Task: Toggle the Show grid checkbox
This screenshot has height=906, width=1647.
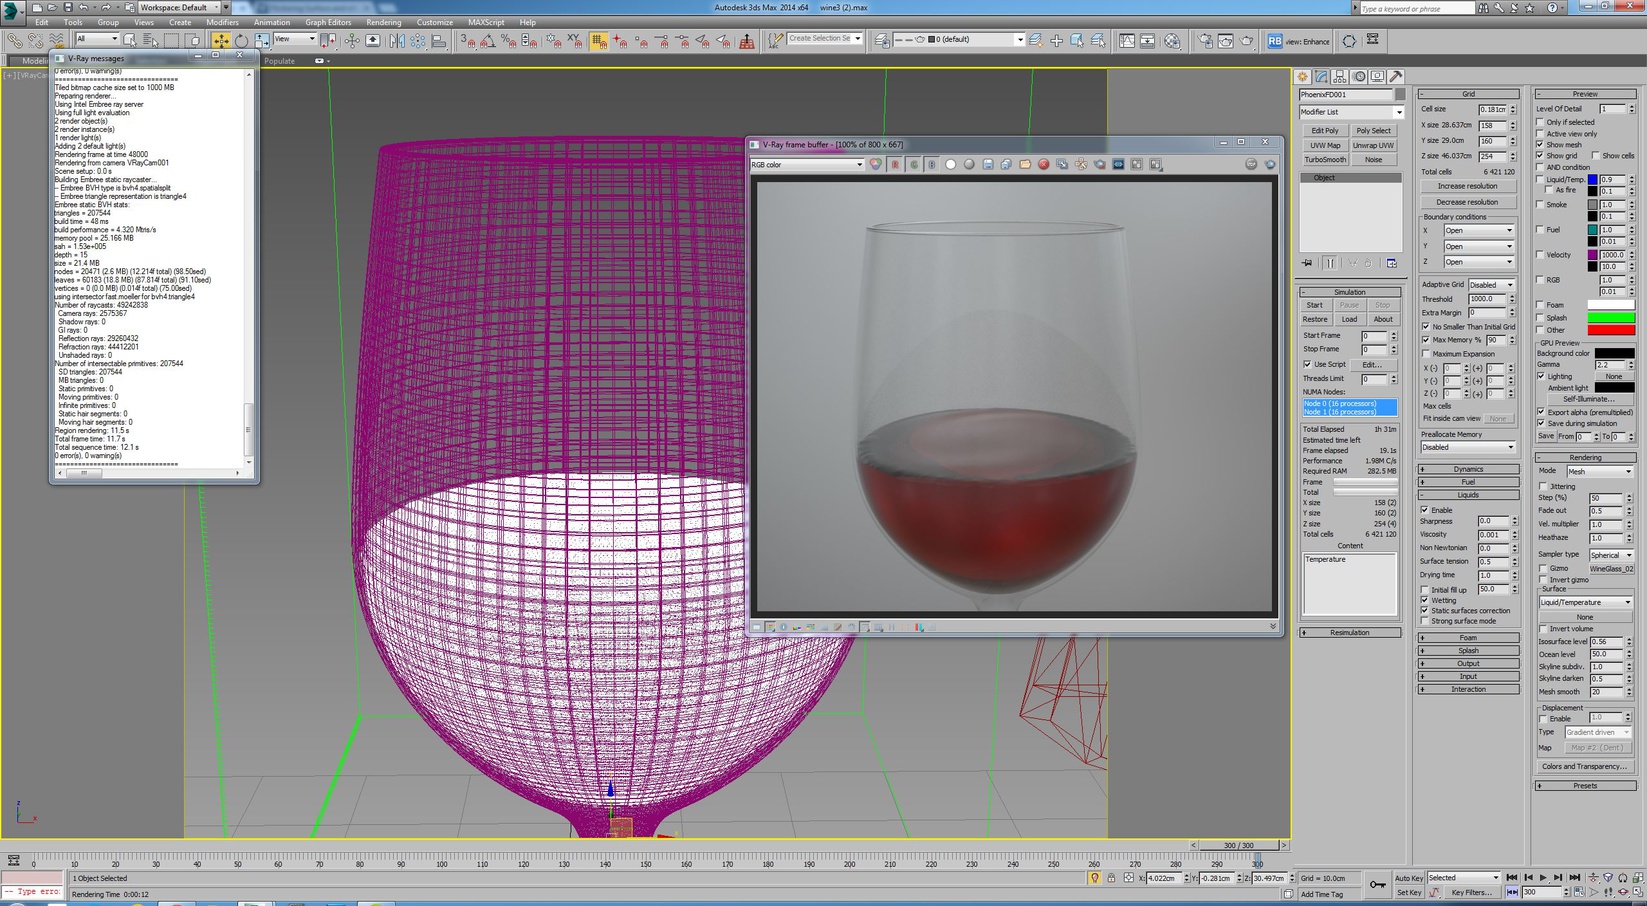Action: click(x=1541, y=156)
